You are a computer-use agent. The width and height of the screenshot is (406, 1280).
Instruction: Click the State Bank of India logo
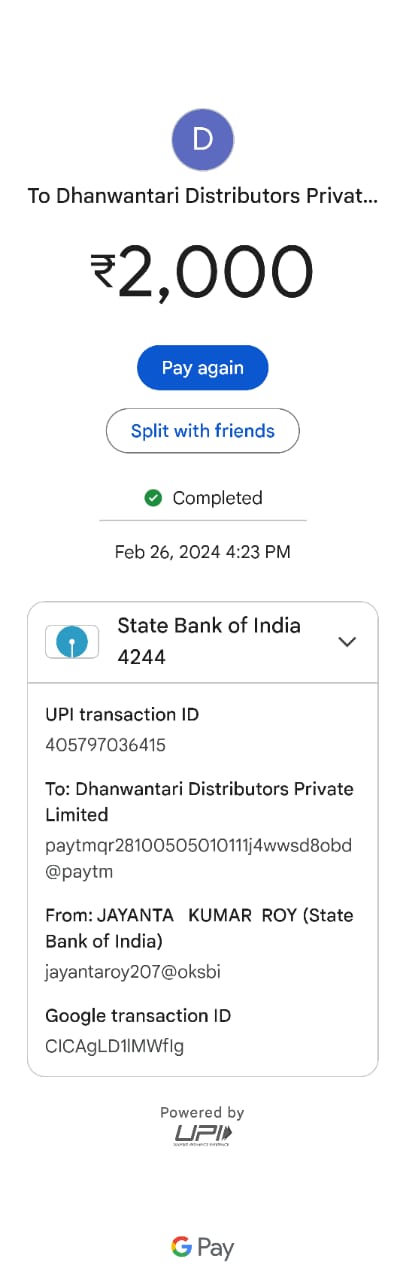(x=72, y=642)
